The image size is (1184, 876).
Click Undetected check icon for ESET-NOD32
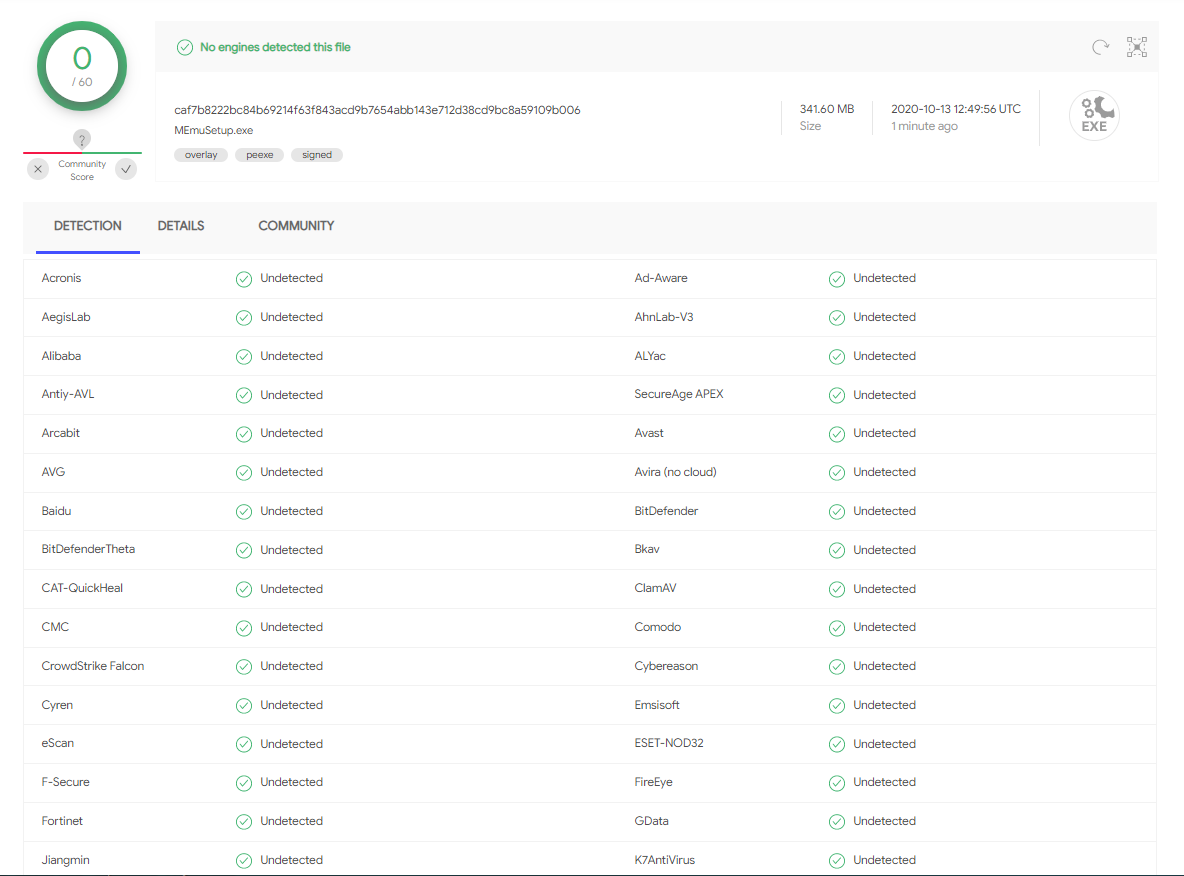point(837,744)
